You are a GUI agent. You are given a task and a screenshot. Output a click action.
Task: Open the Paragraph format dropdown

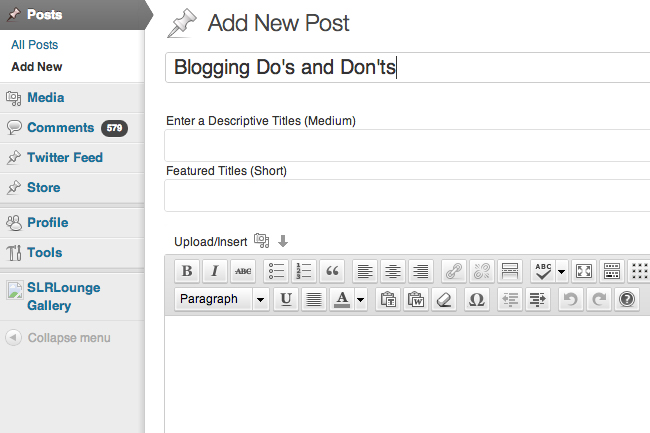(222, 299)
